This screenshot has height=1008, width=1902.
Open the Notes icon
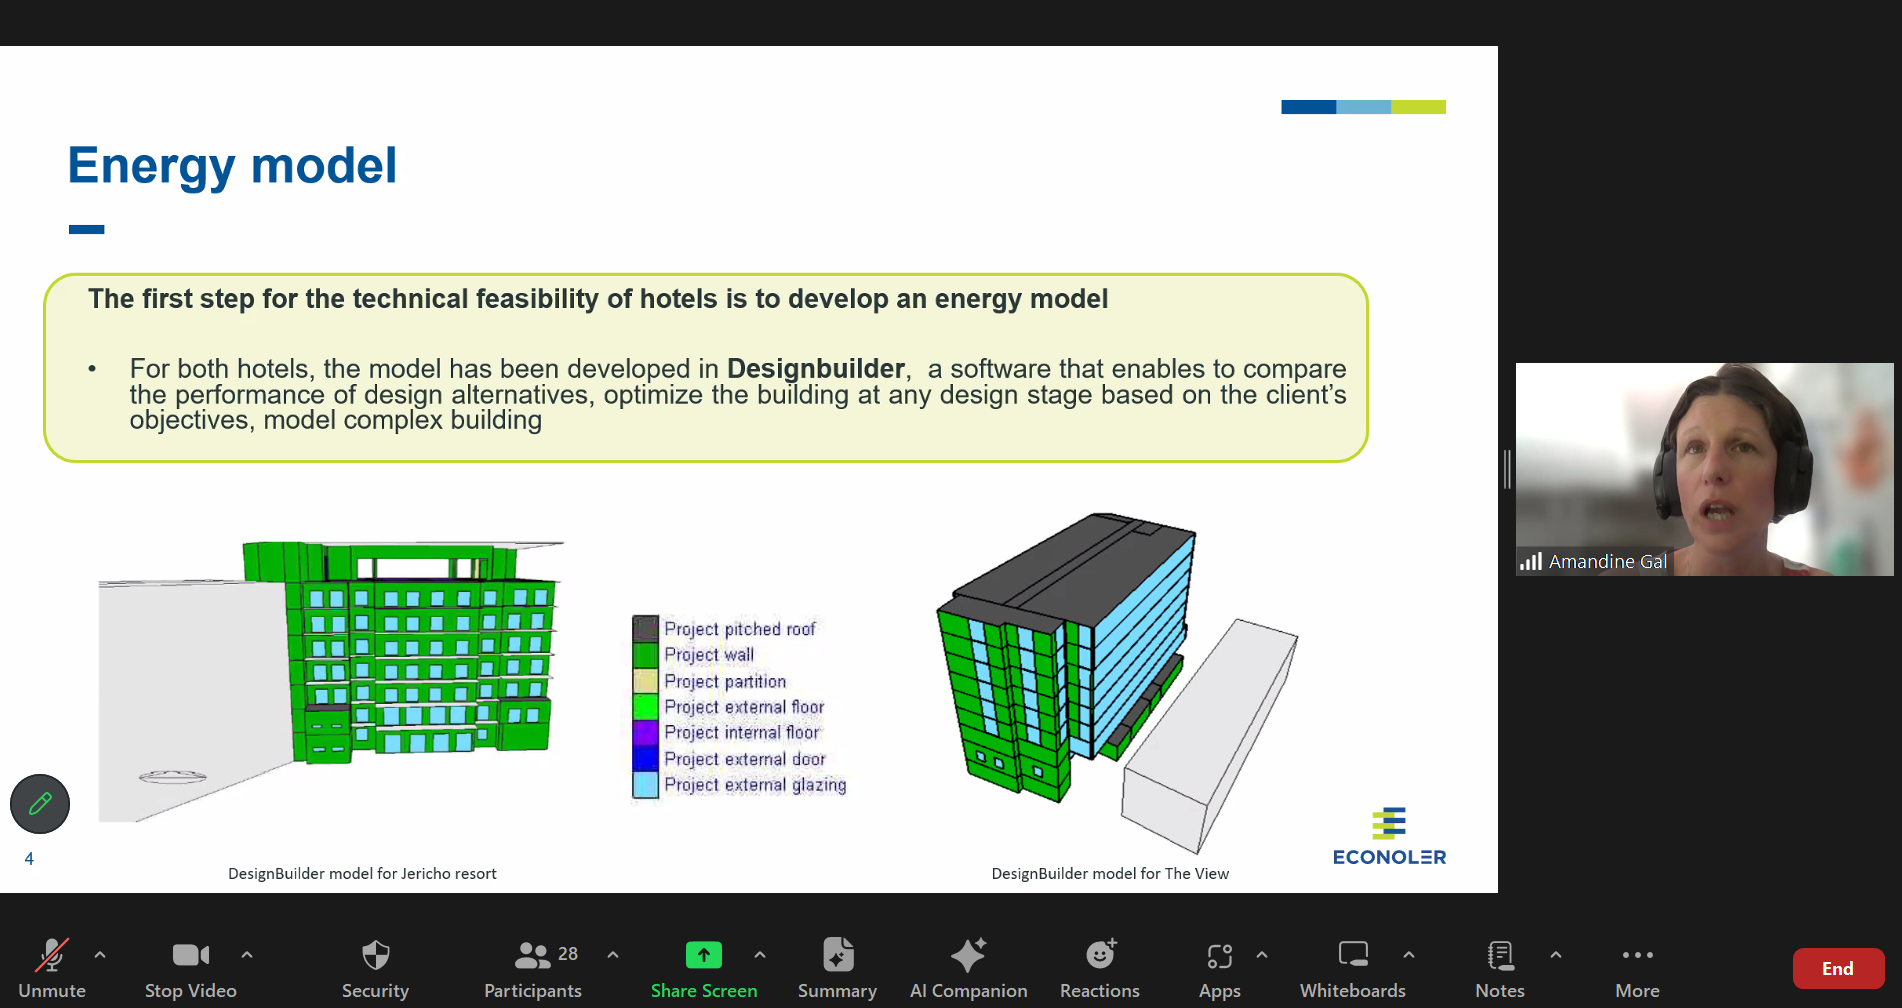pos(1499,956)
